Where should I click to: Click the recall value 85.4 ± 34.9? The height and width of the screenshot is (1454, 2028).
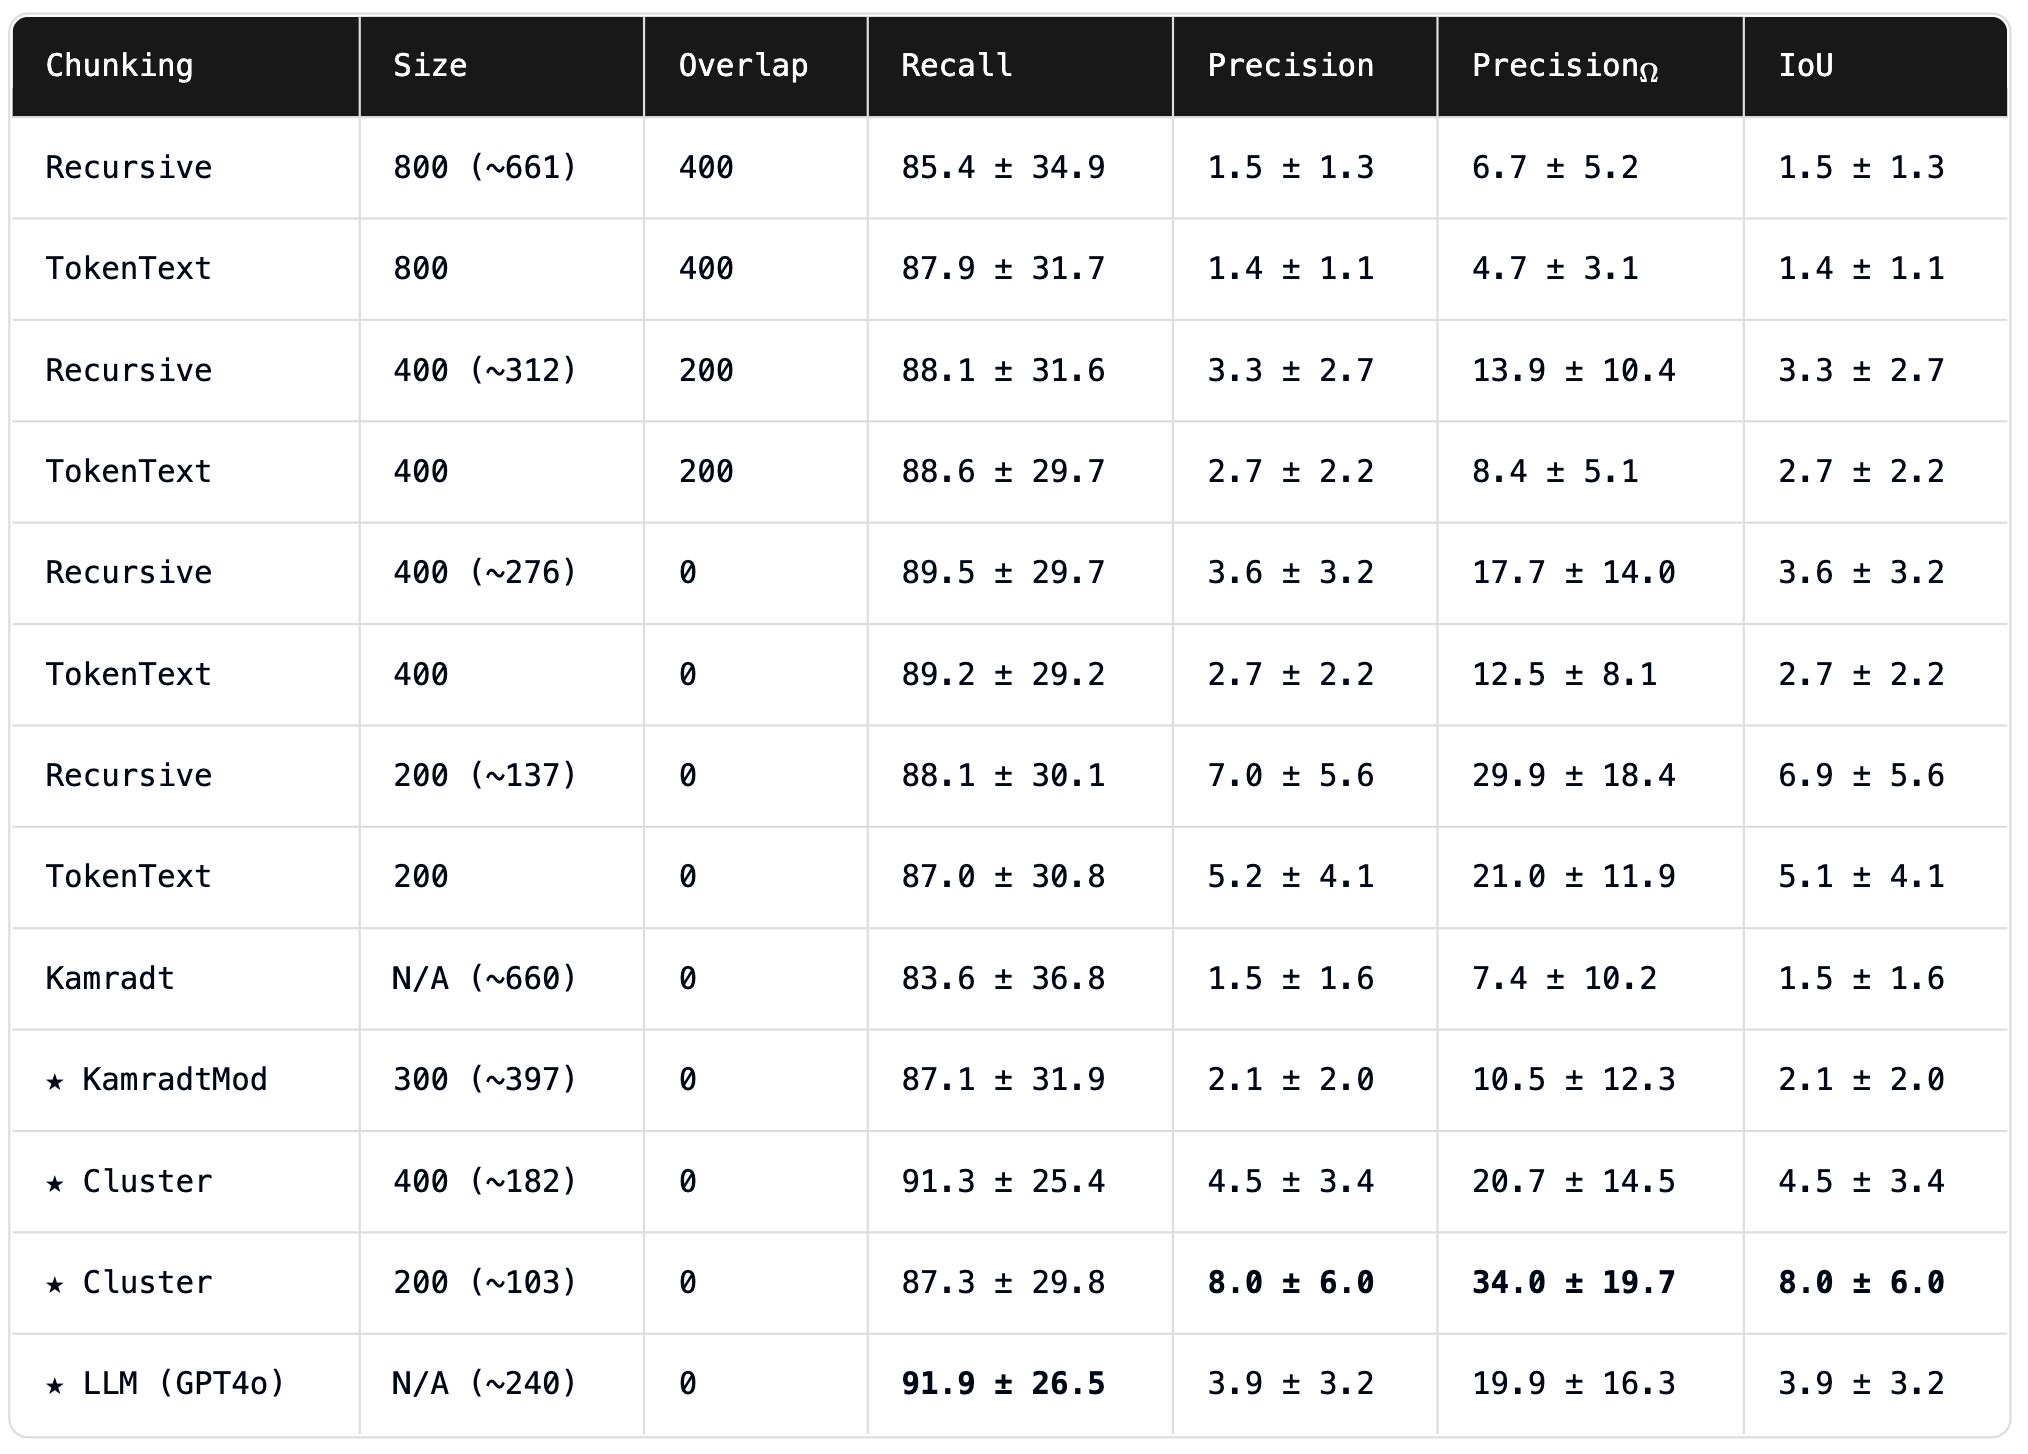click(1003, 167)
